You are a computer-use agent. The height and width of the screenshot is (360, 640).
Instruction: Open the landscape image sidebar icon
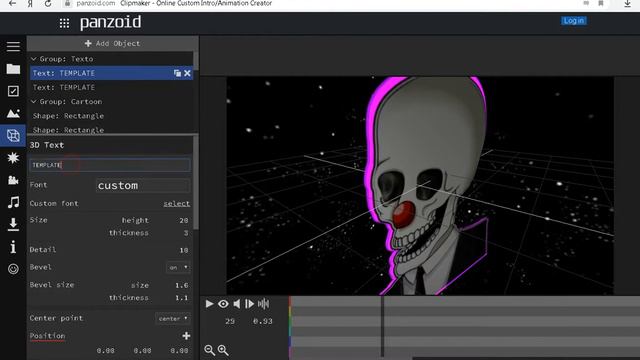13,113
